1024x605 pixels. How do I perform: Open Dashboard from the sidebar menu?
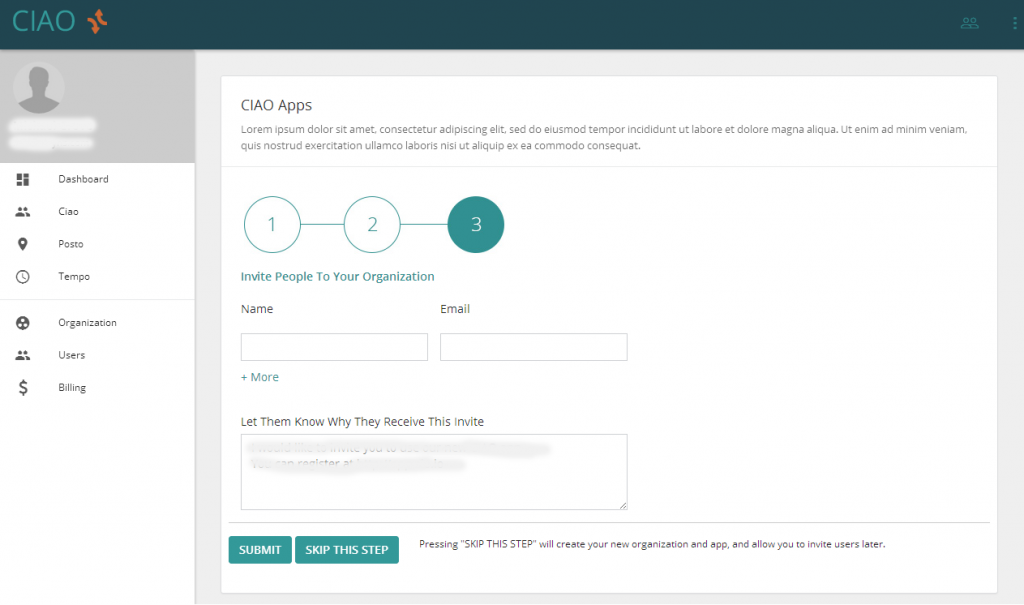[83, 179]
